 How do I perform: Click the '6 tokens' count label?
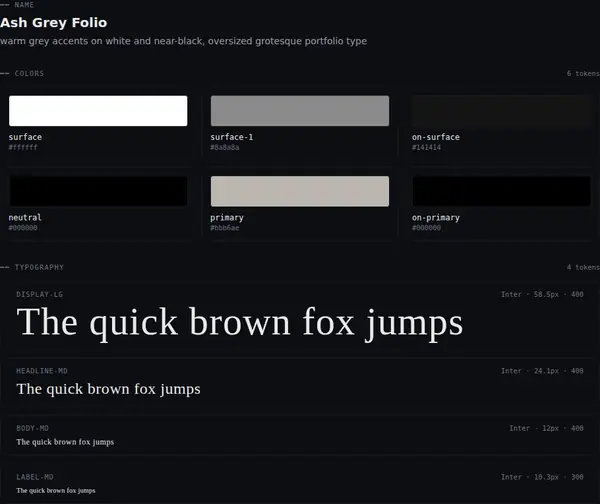[x=583, y=73]
